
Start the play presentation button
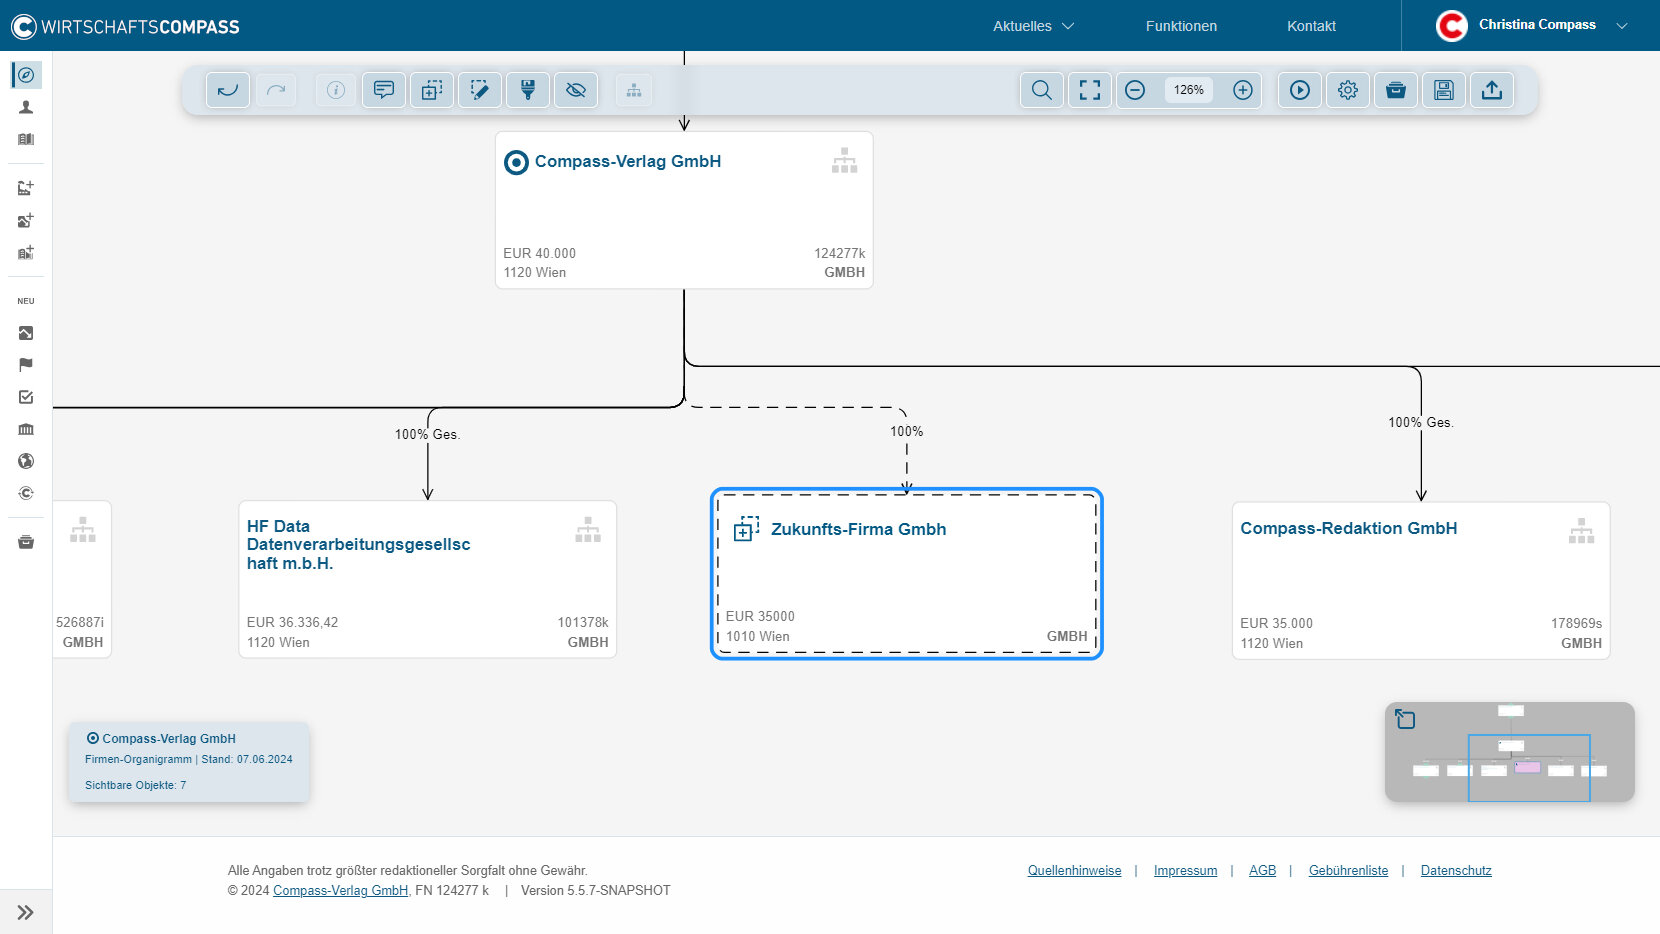tap(1300, 90)
